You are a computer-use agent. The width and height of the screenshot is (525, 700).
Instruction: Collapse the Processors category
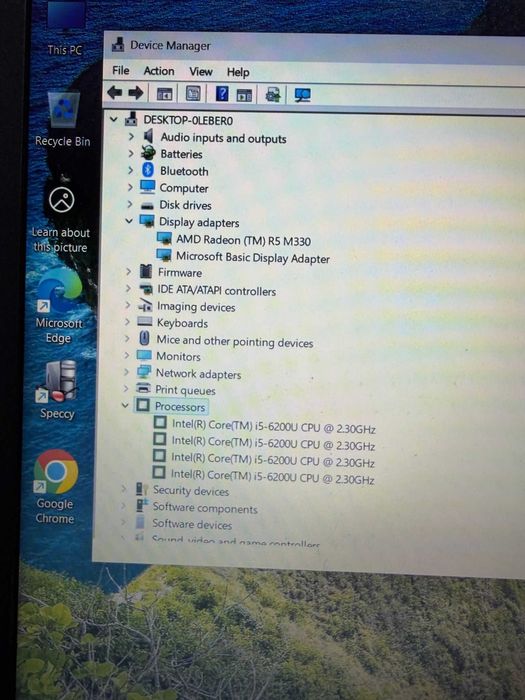pos(125,405)
